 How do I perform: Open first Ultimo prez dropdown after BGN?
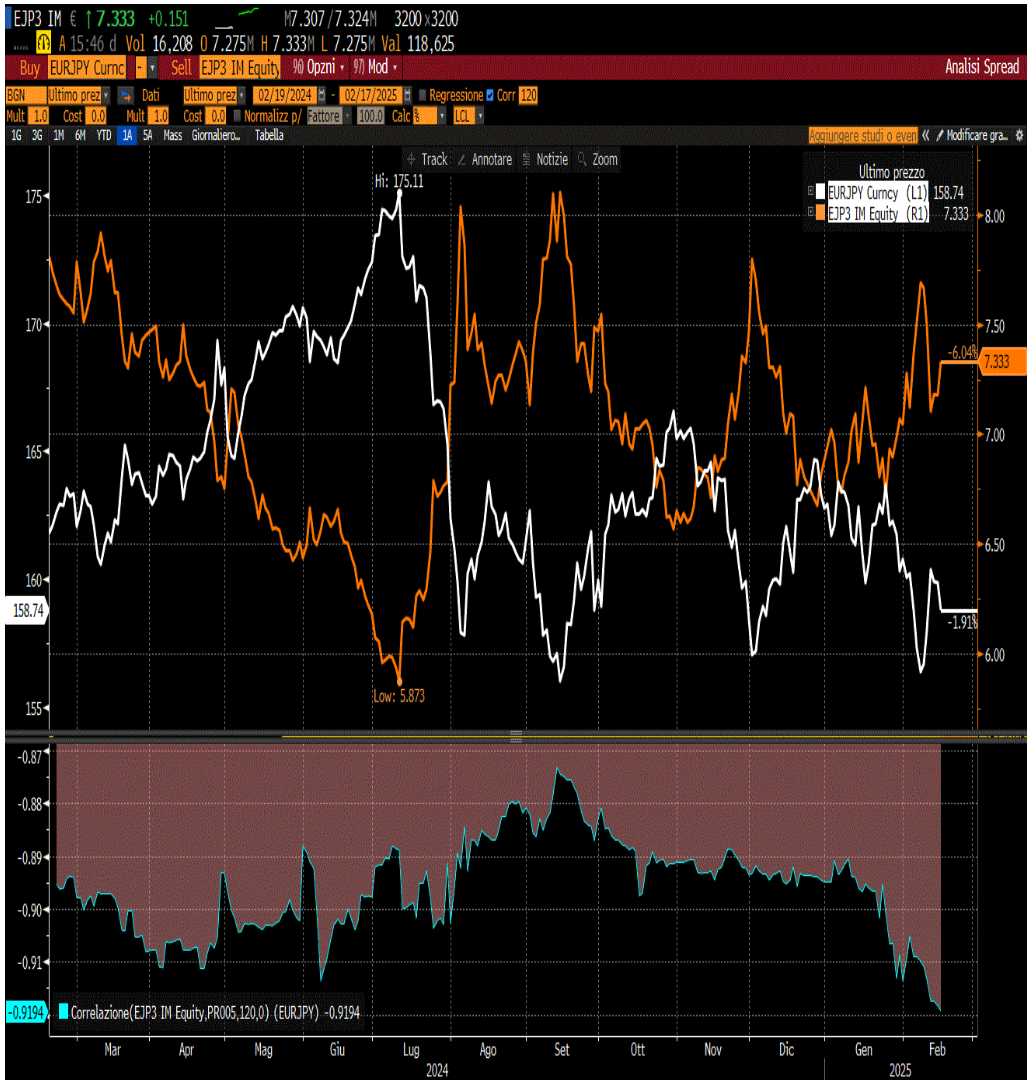(106, 95)
